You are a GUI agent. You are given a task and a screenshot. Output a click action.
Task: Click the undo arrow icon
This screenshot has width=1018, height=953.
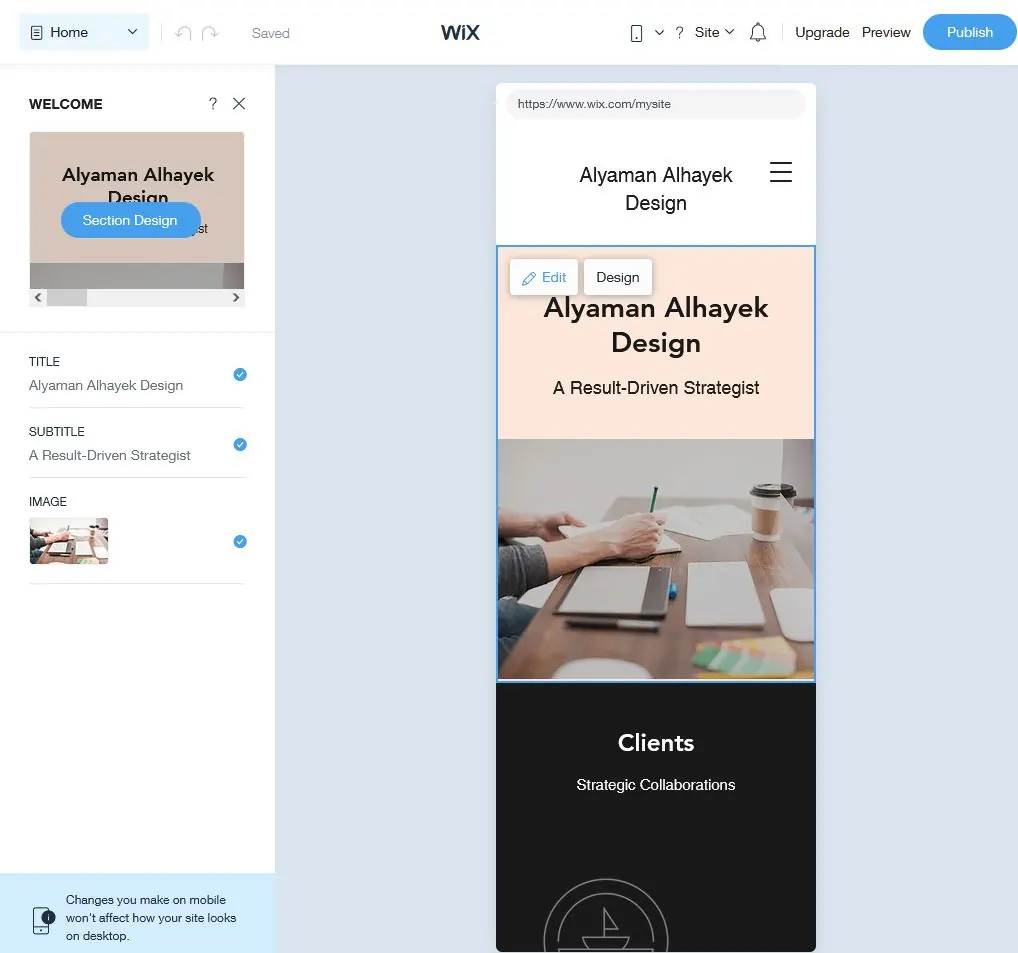tap(183, 32)
